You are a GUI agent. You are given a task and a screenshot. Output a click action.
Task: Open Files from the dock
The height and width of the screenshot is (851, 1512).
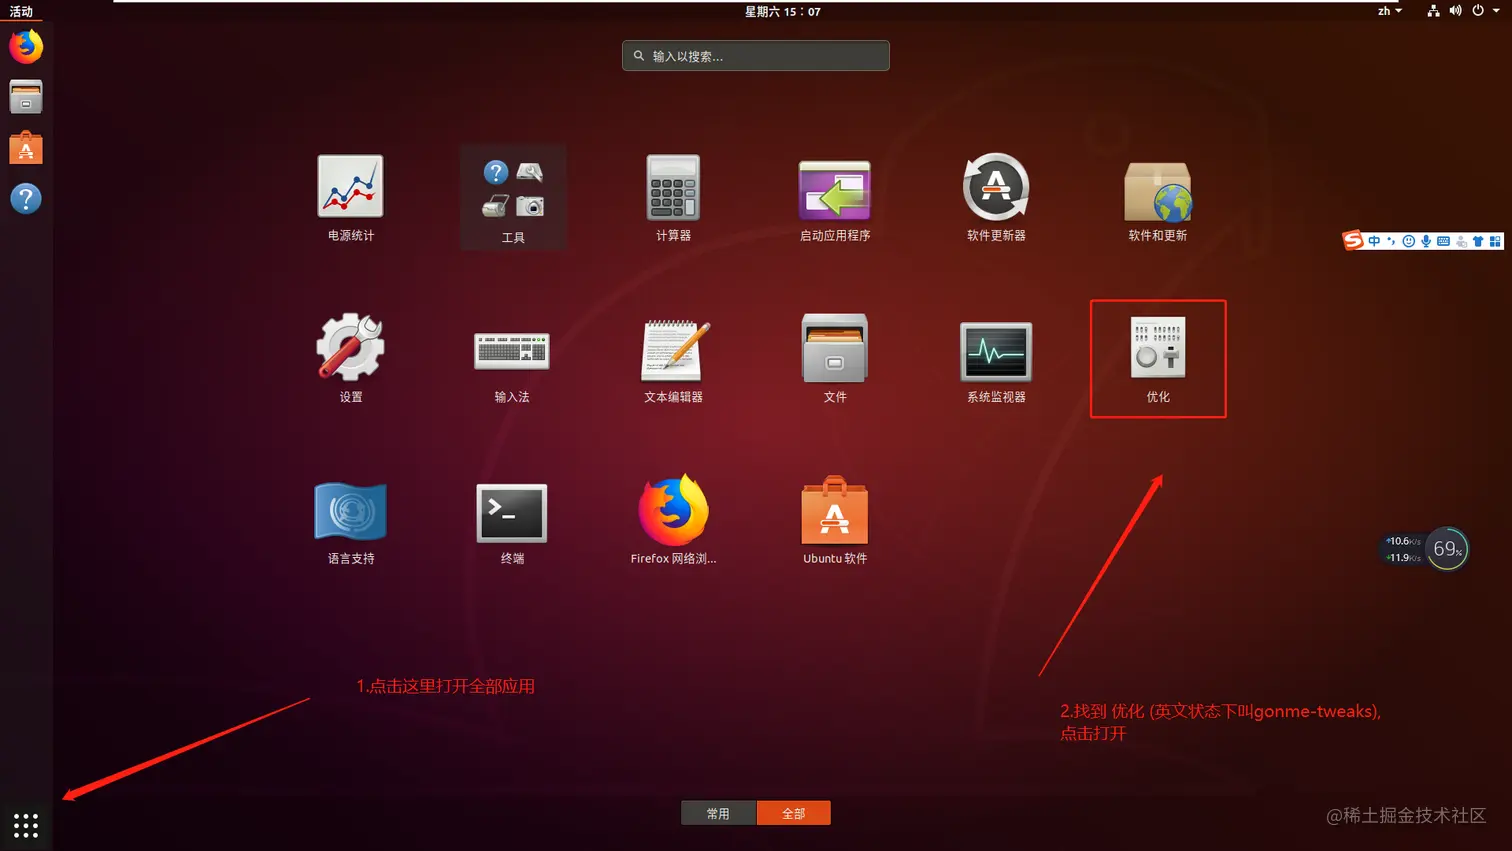pyautogui.click(x=26, y=97)
